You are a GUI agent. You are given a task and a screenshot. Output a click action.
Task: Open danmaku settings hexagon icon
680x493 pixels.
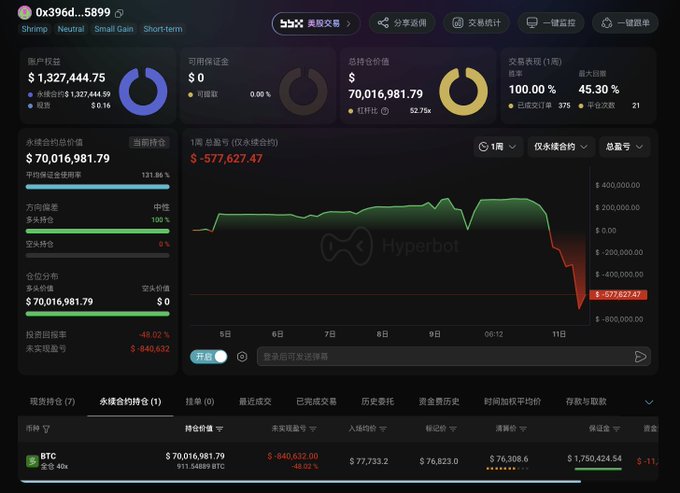tap(242, 357)
